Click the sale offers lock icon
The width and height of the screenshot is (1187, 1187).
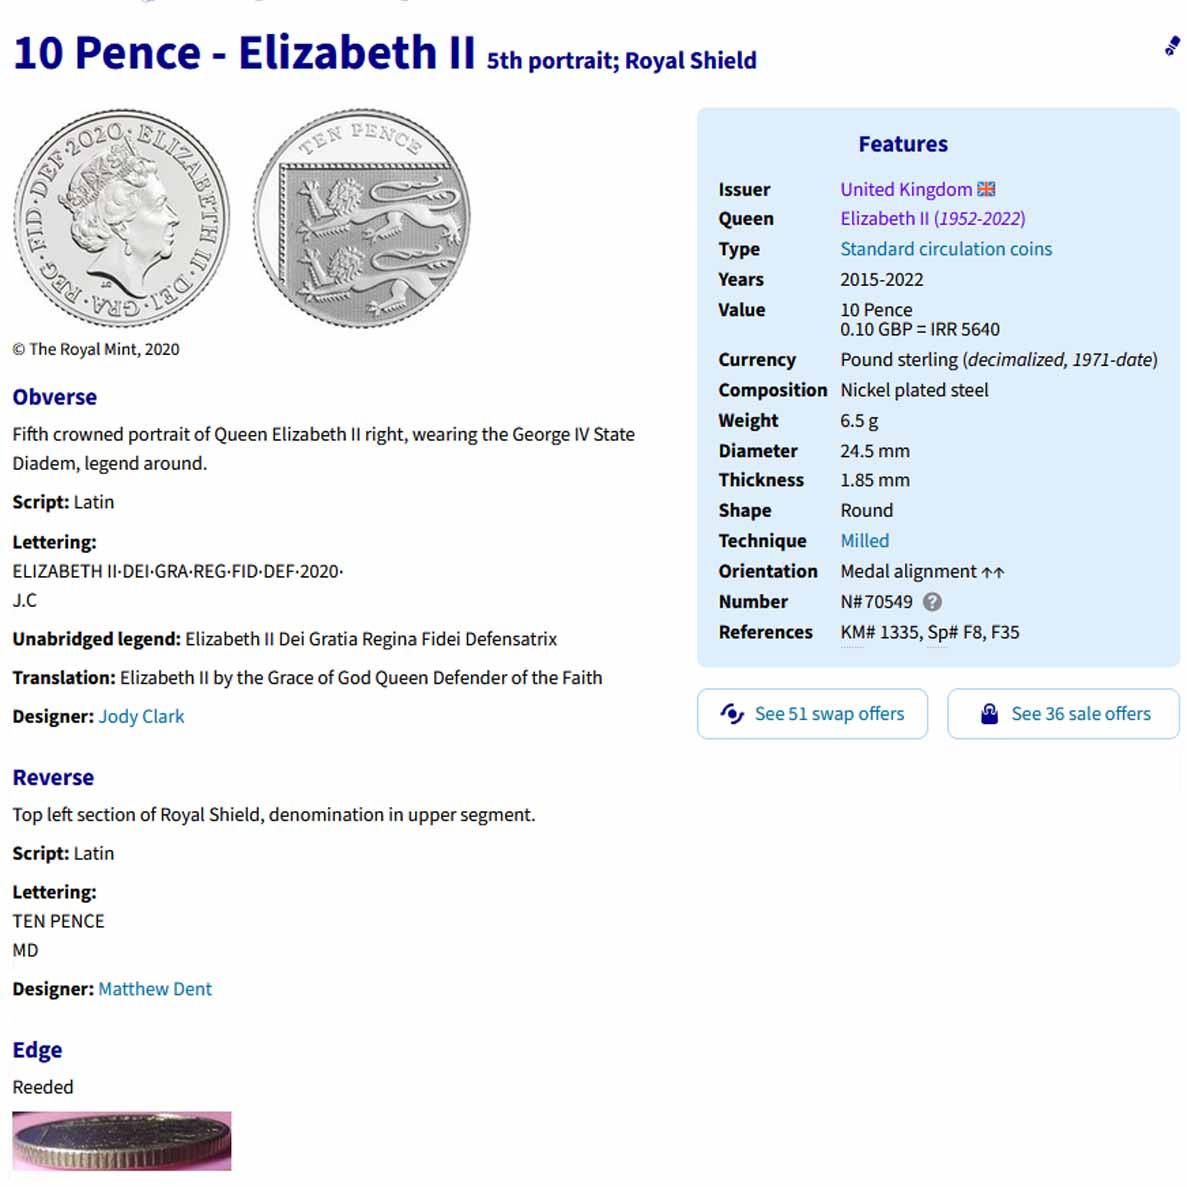[x=989, y=714]
